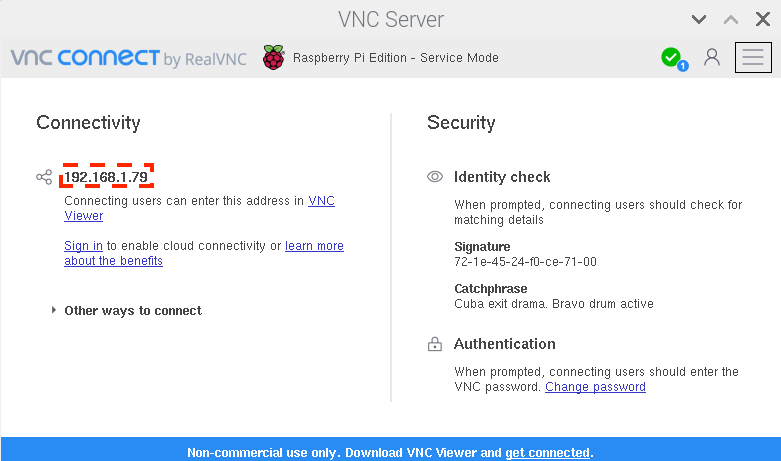Open the hamburger menu button
This screenshot has height=461, width=781.
coord(753,58)
